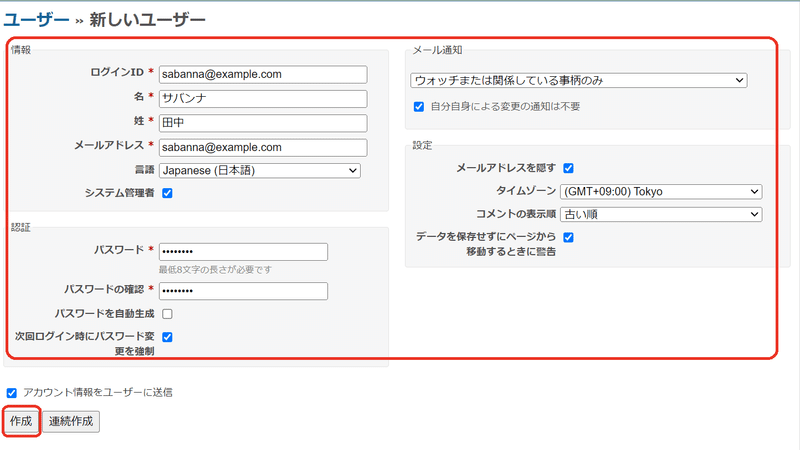The image size is (800, 450).
Task: Open the メール通知 dropdown
Action: (x=579, y=81)
